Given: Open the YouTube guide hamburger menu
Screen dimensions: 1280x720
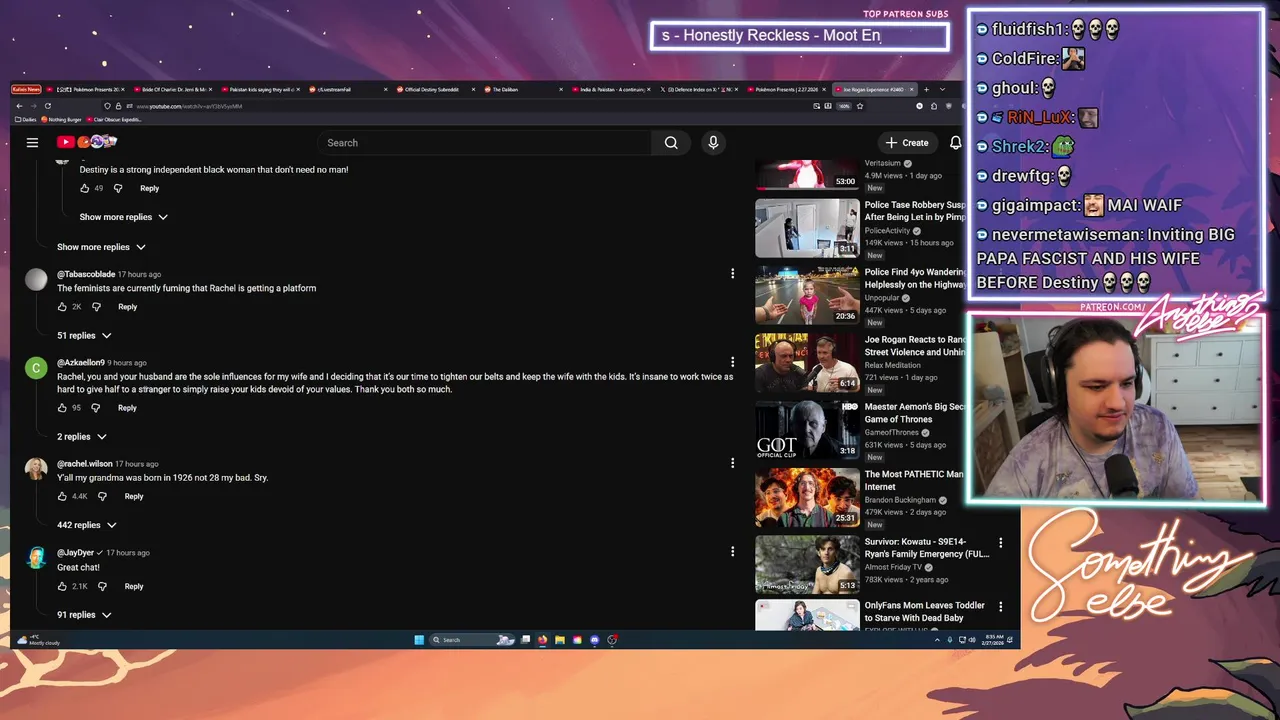Looking at the screenshot, I should click(32, 143).
